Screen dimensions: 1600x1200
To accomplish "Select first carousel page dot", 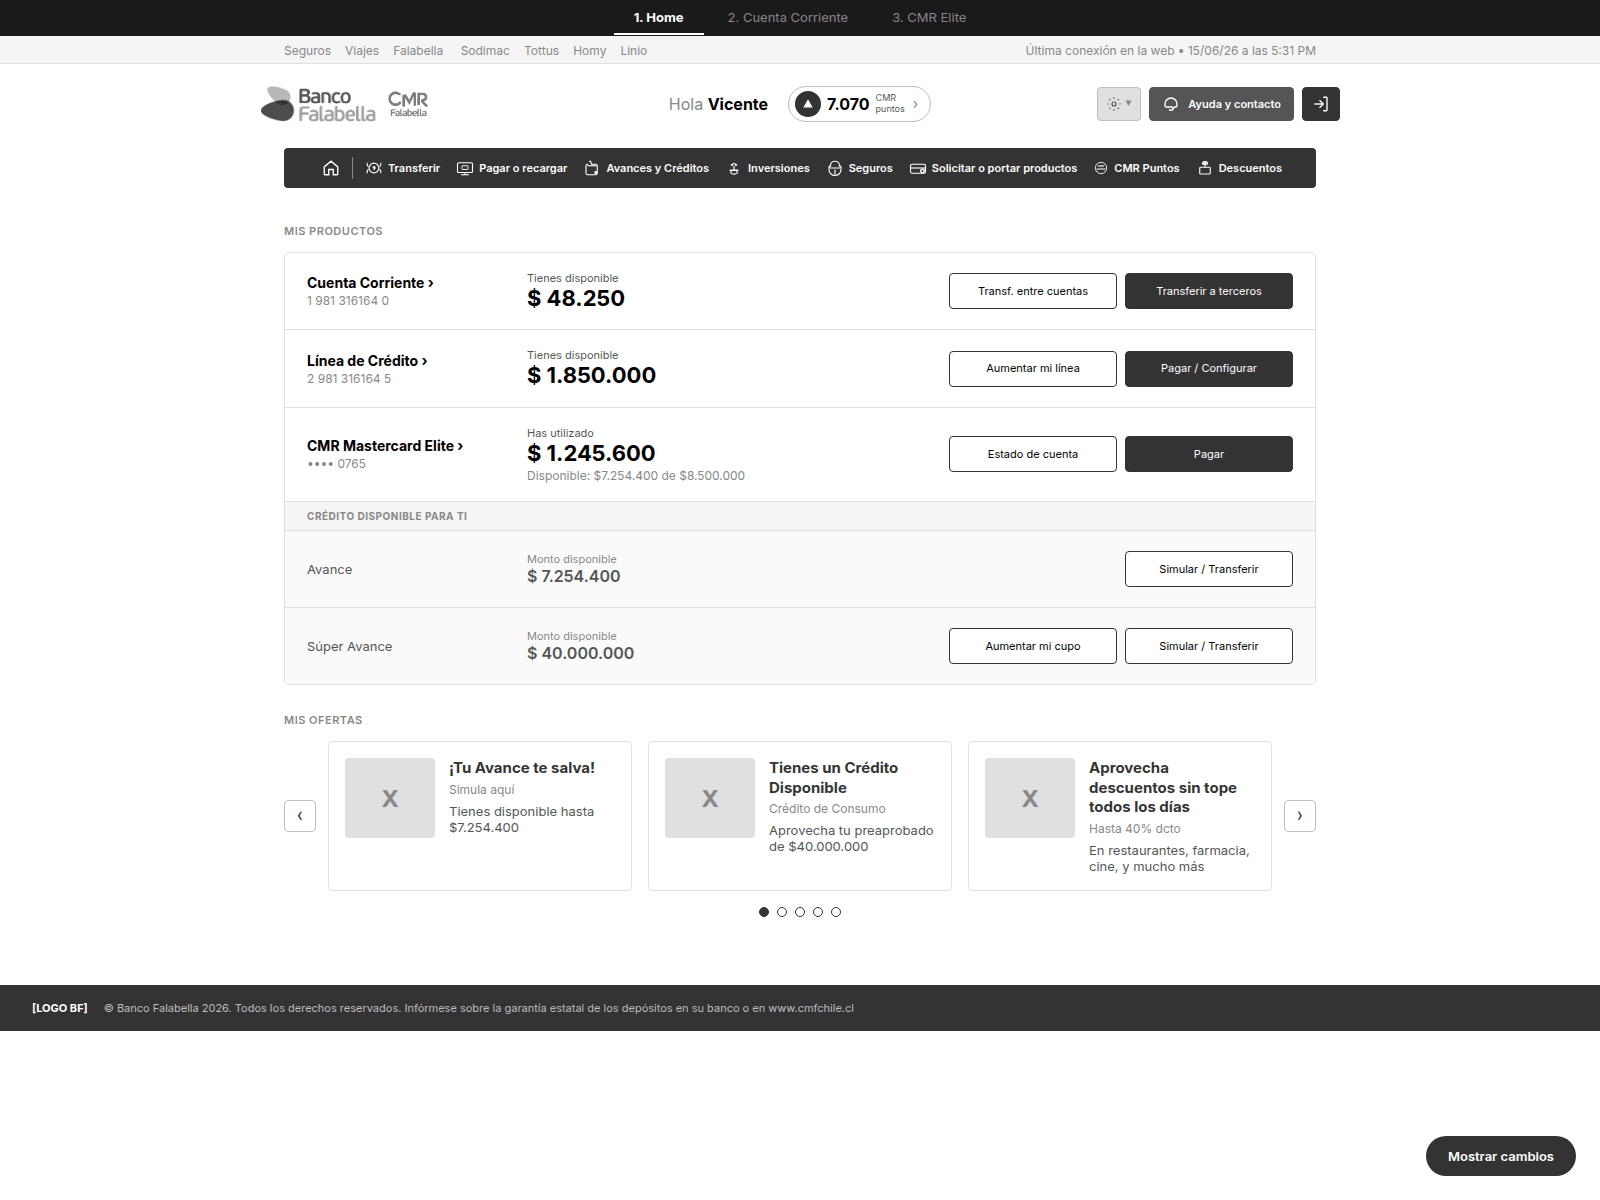I will pyautogui.click(x=764, y=912).
